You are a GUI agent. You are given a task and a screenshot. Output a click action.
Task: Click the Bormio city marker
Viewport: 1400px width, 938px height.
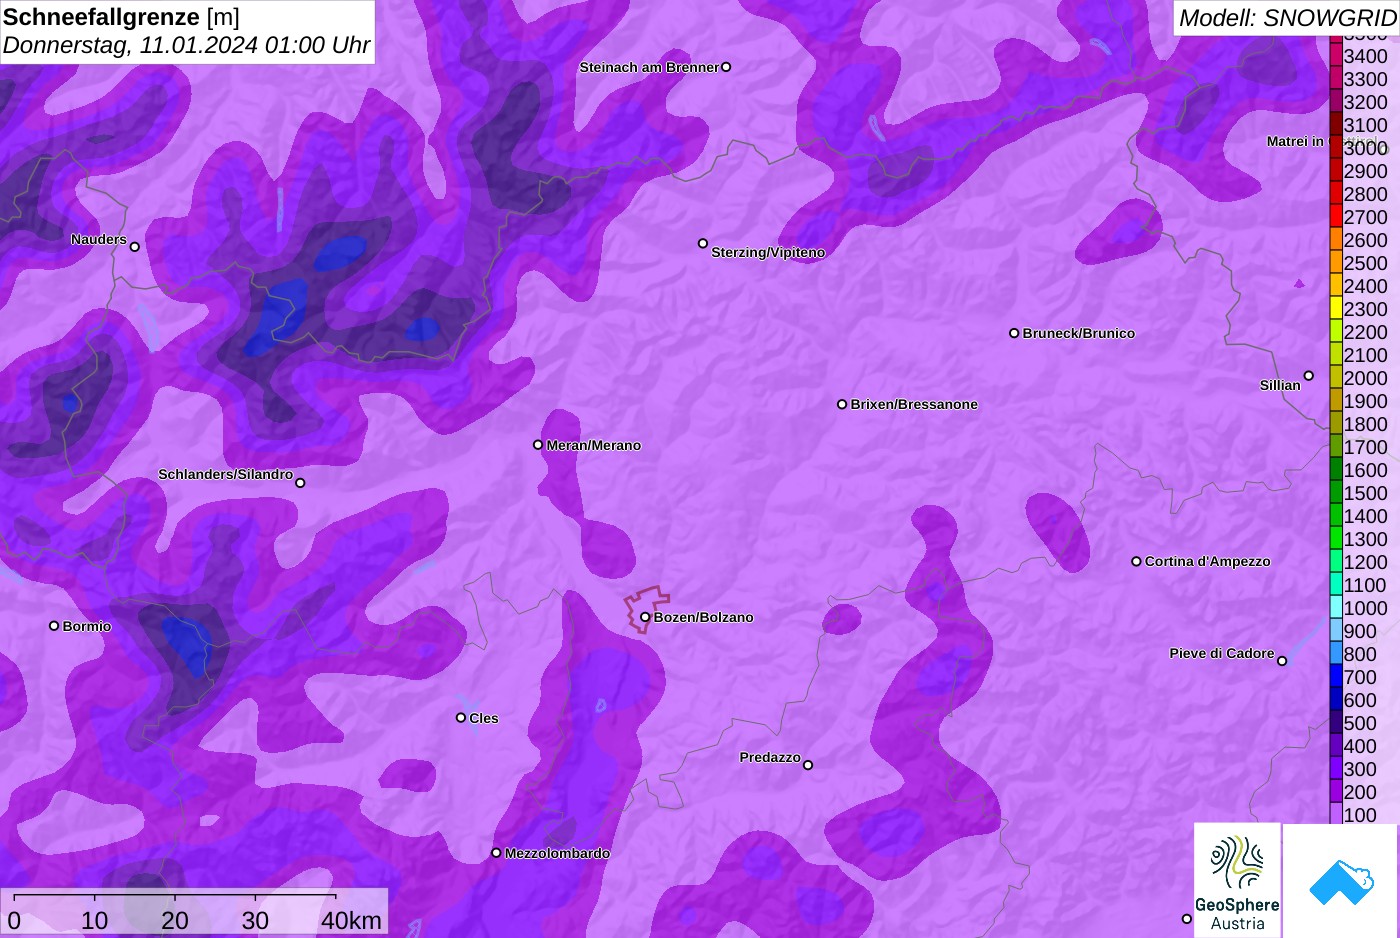[x=54, y=626]
